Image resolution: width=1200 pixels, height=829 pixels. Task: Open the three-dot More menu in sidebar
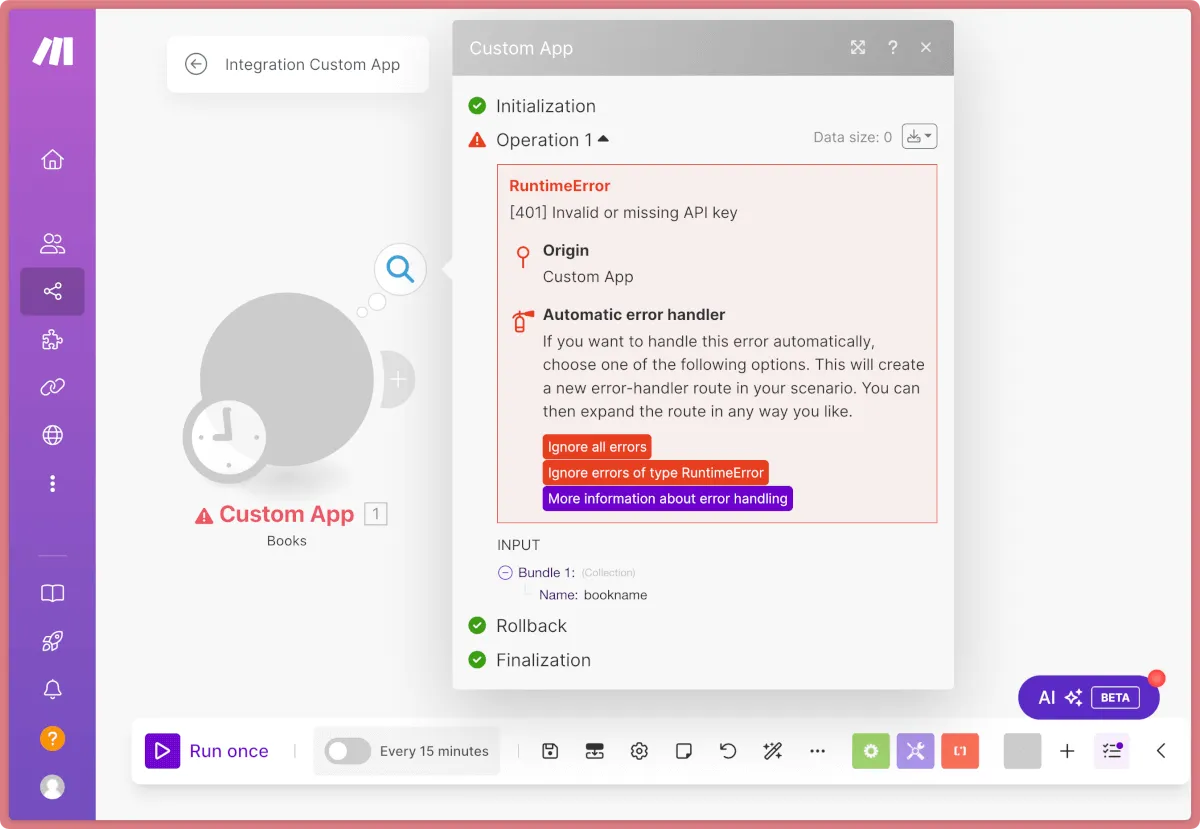point(53,484)
